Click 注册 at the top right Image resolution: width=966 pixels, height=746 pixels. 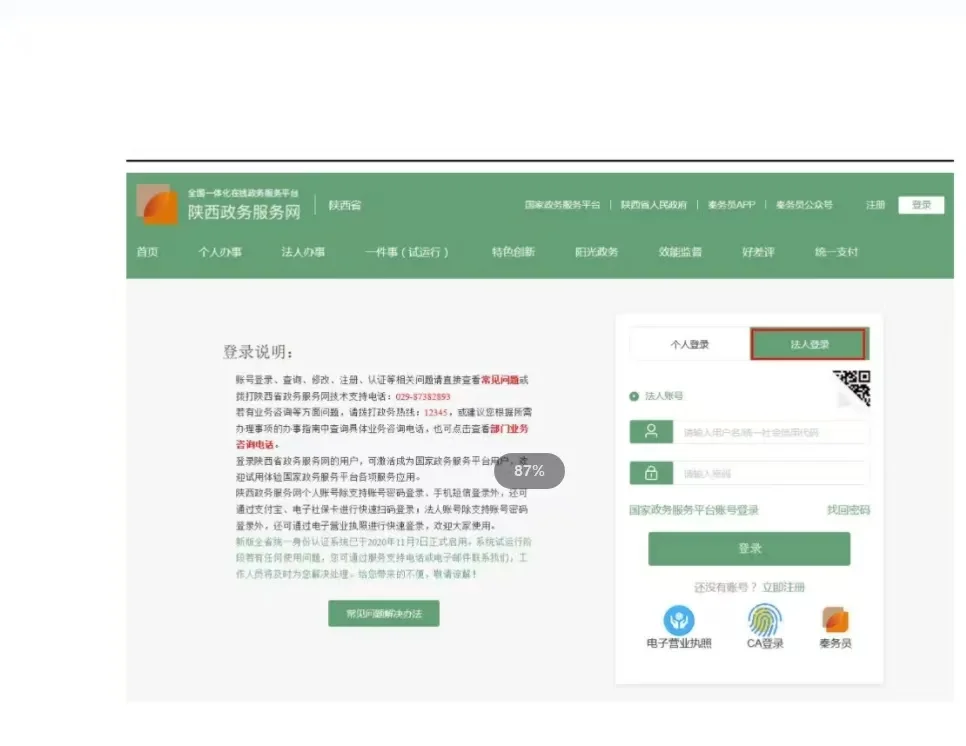[x=877, y=204]
